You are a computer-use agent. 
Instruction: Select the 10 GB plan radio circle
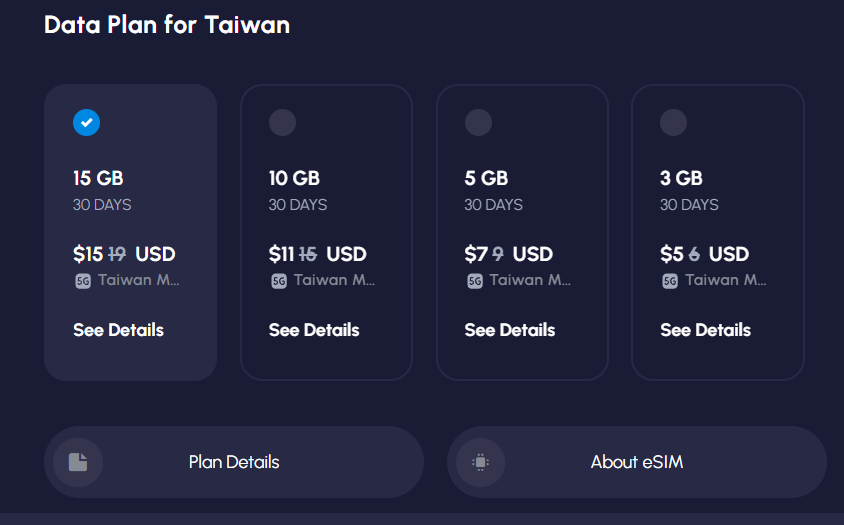283,123
